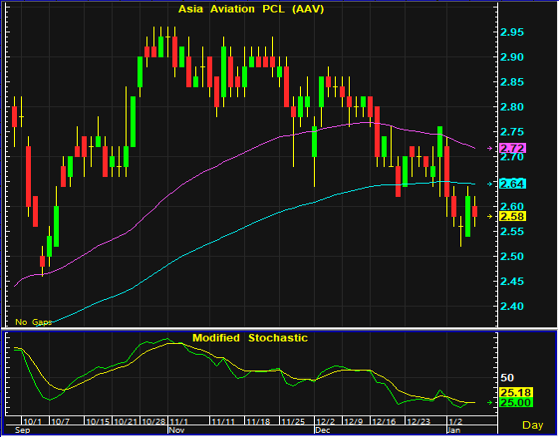559x437 pixels.
Task: Select the 10/28 date marker
Action: coord(153,422)
